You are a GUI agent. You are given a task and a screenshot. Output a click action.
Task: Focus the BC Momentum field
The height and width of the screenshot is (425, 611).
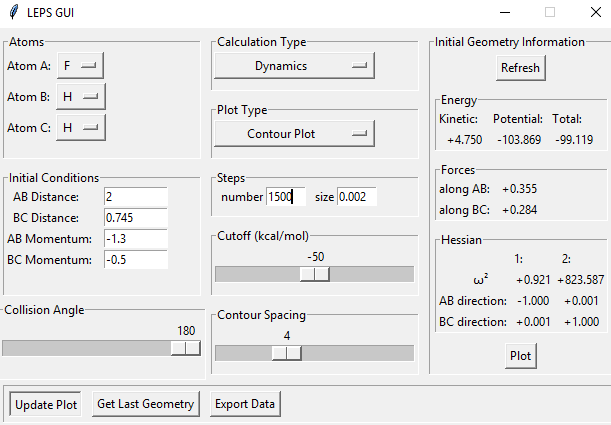point(135,260)
